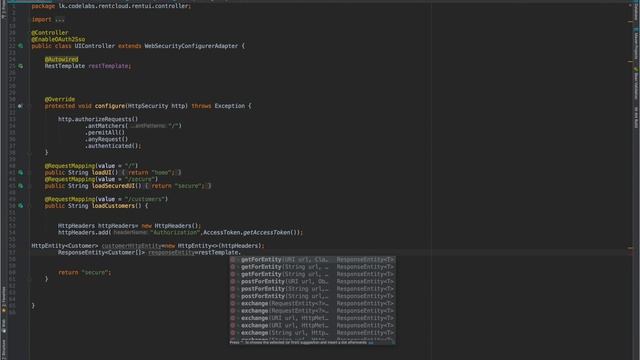640x360 pixels.
Task: Click the .permitAll() call
Action: point(105,133)
